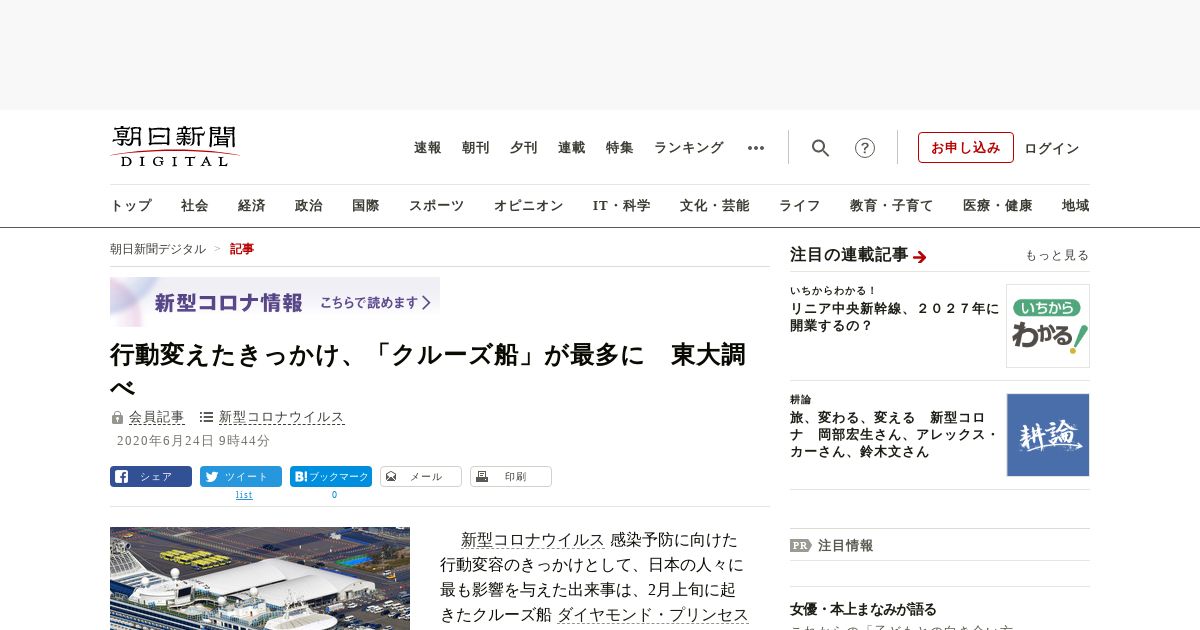This screenshot has width=1200, height=630.
Task: Open 女優・本上まなみが語る promo link
Action: [x=863, y=609]
